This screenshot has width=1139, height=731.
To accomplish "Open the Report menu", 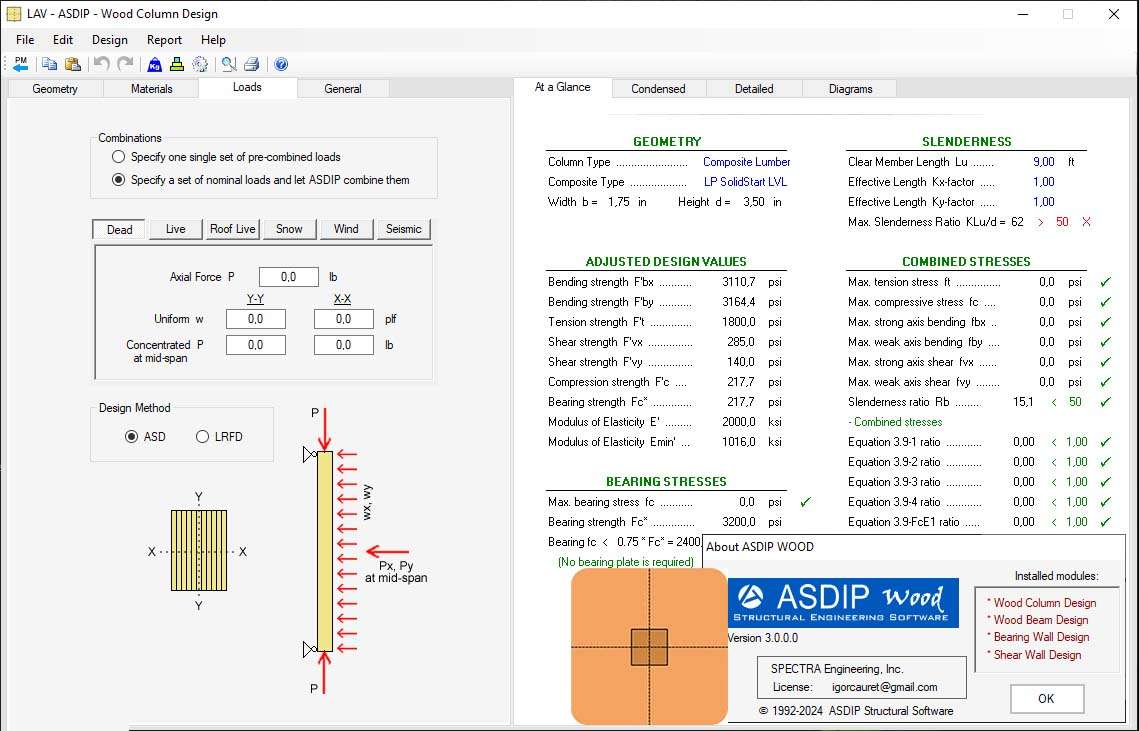I will coord(164,40).
